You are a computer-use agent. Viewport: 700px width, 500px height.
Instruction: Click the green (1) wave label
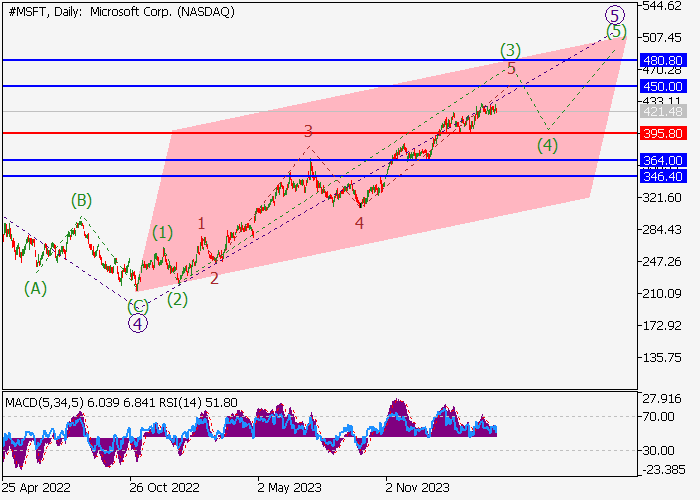pyautogui.click(x=162, y=233)
